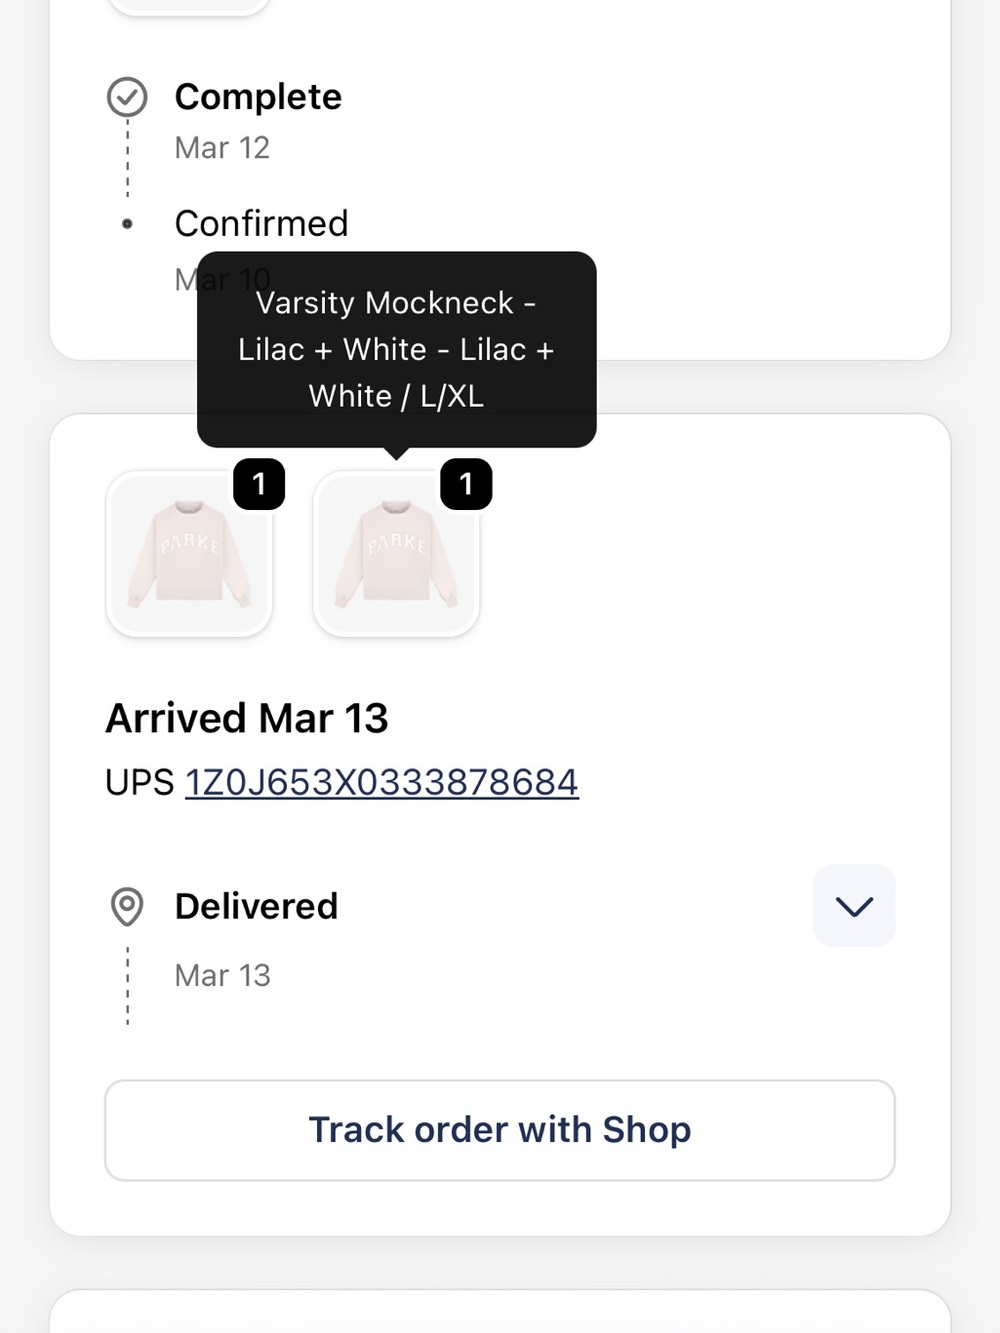Click the Arrived Mar 13 heading
This screenshot has width=1000, height=1333.
point(247,718)
